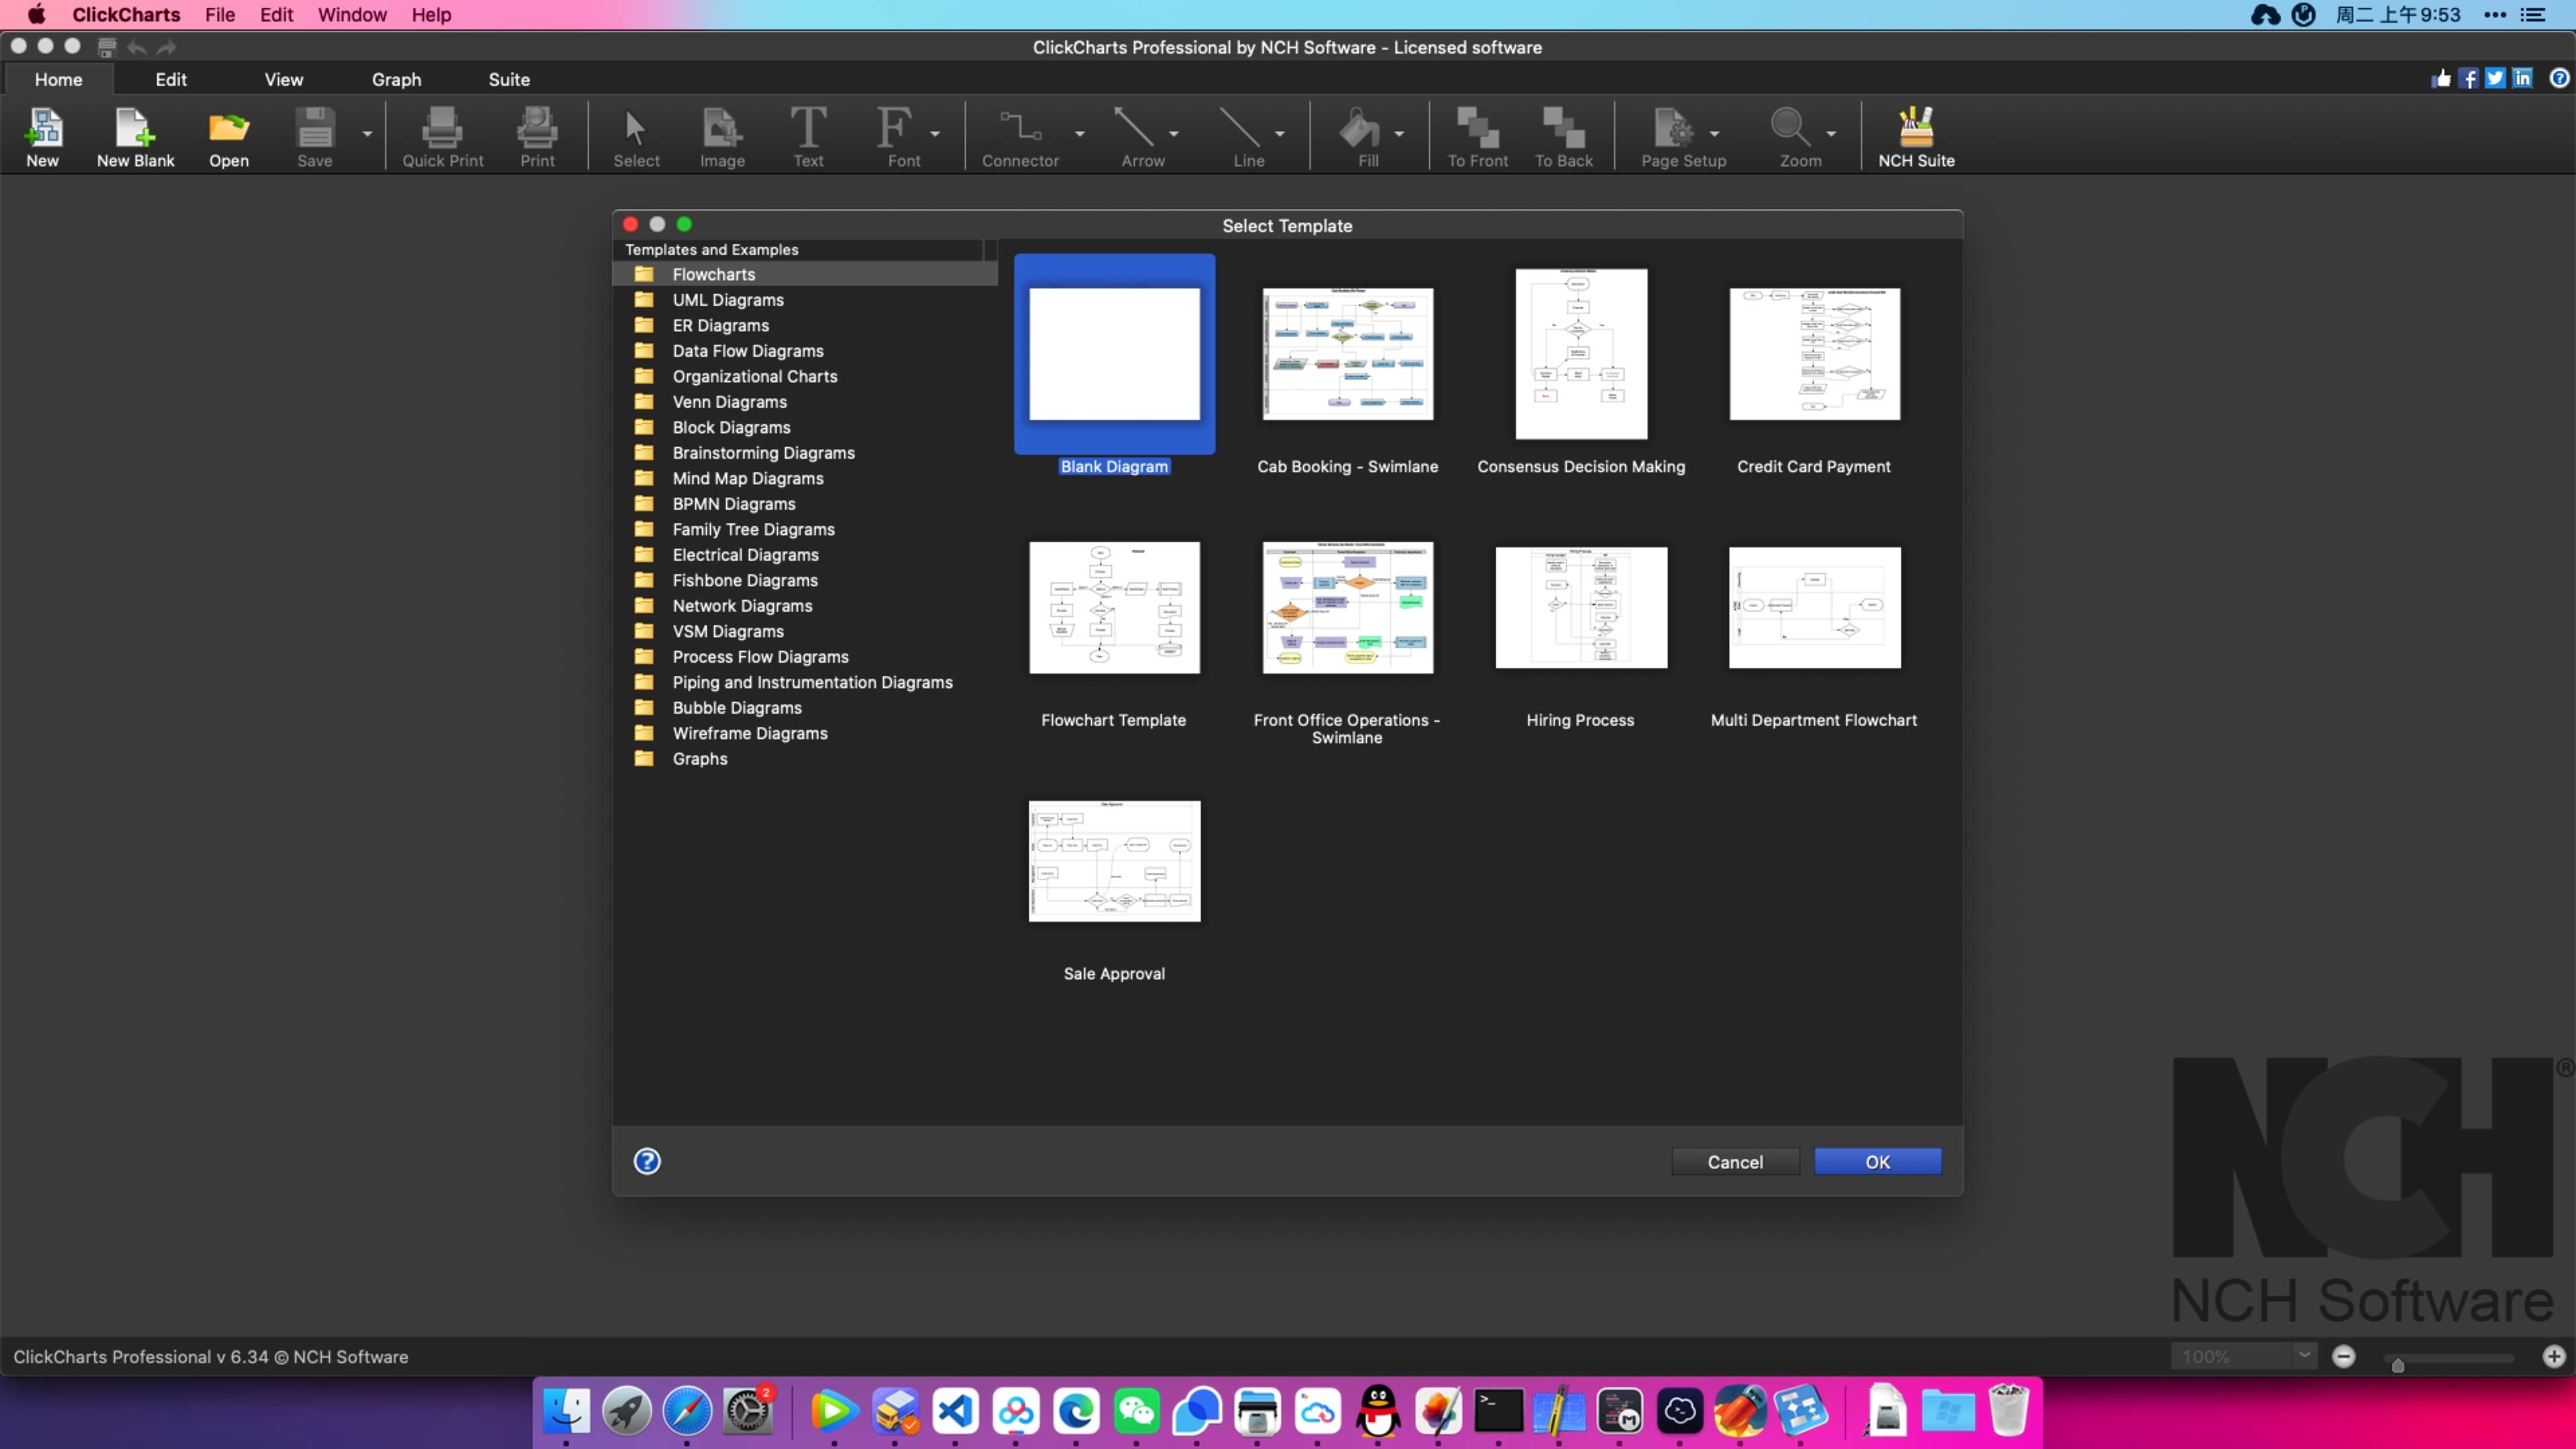Click the Quick Print icon
Screen dimensions: 2576x1449
pyautogui.click(x=442, y=136)
